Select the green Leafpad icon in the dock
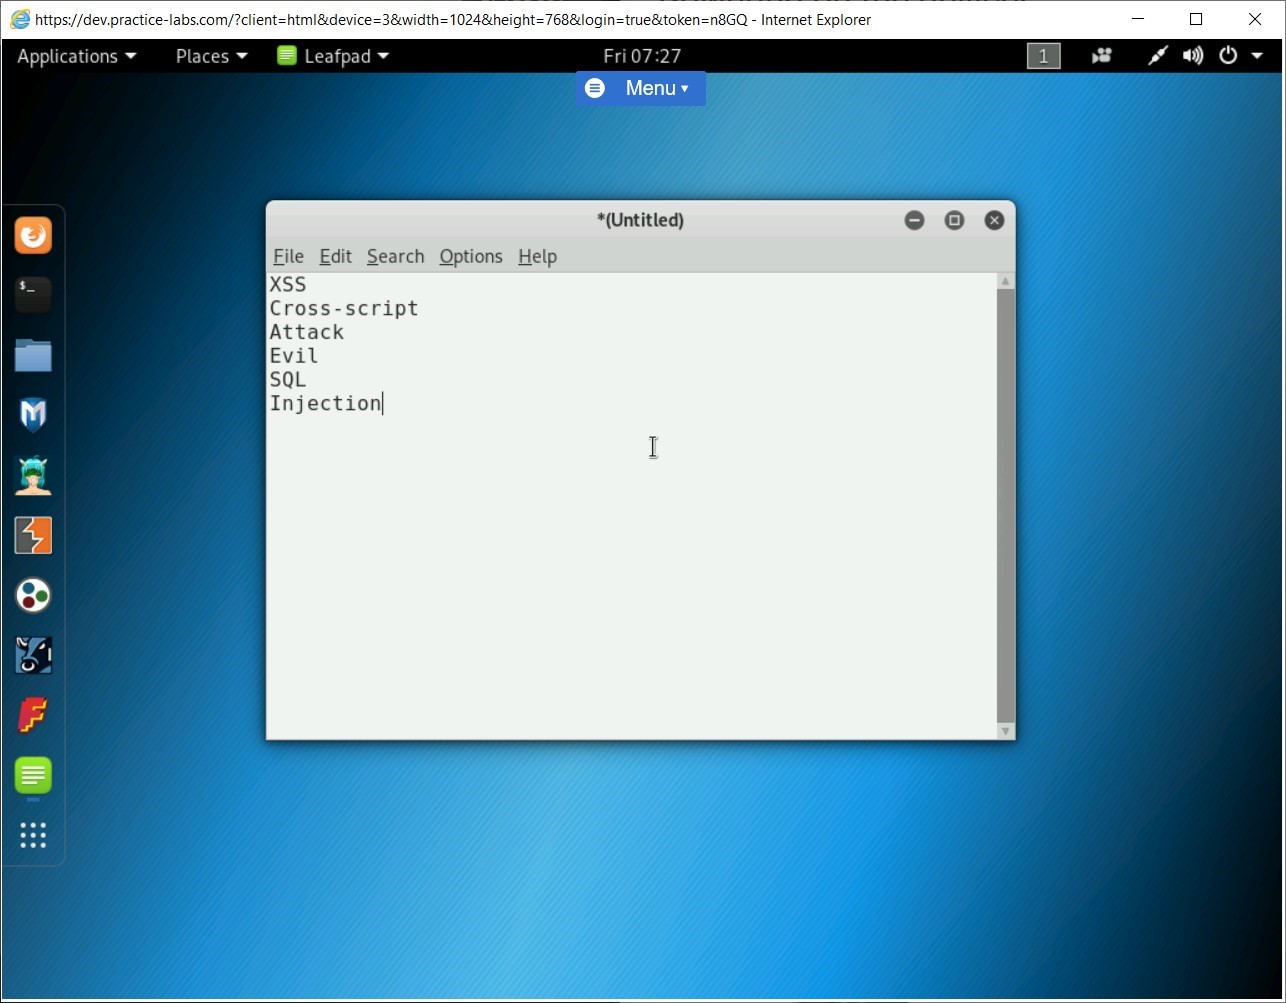The width and height of the screenshot is (1286, 1003). pos(33,776)
